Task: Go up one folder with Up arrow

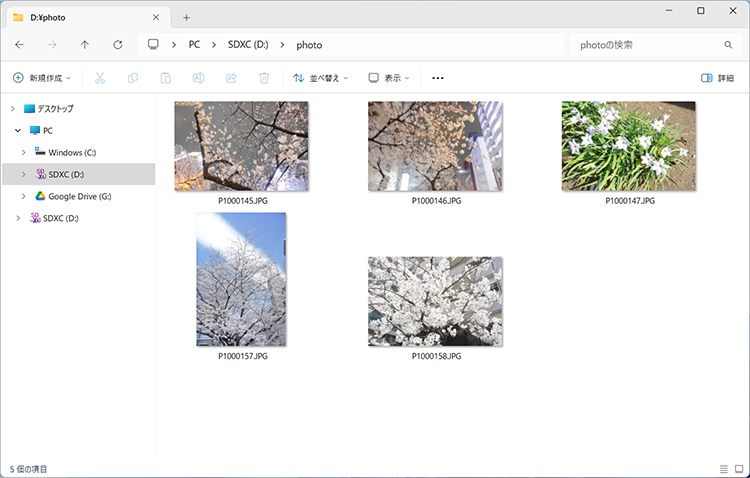Action: point(85,45)
